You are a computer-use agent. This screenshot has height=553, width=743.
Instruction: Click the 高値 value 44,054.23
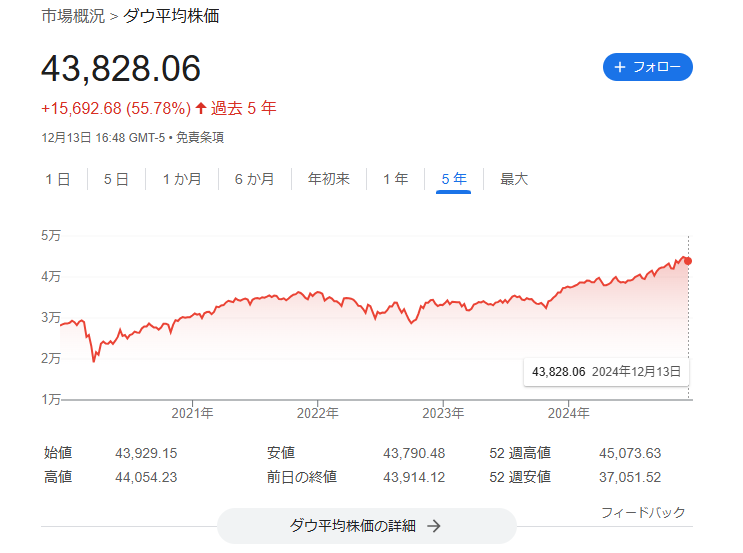point(146,477)
